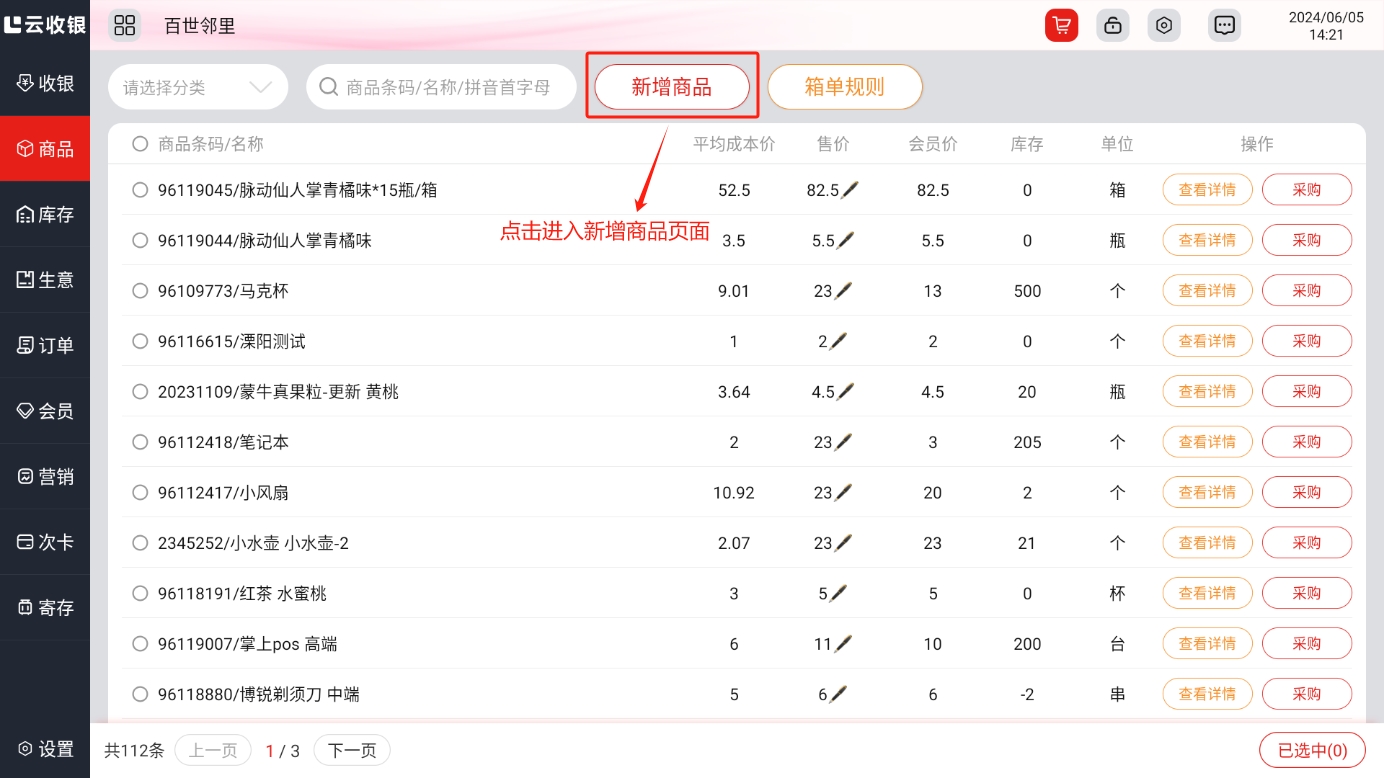Open the message chat icon
Image resolution: width=1384 pixels, height=778 pixels.
1223,25
